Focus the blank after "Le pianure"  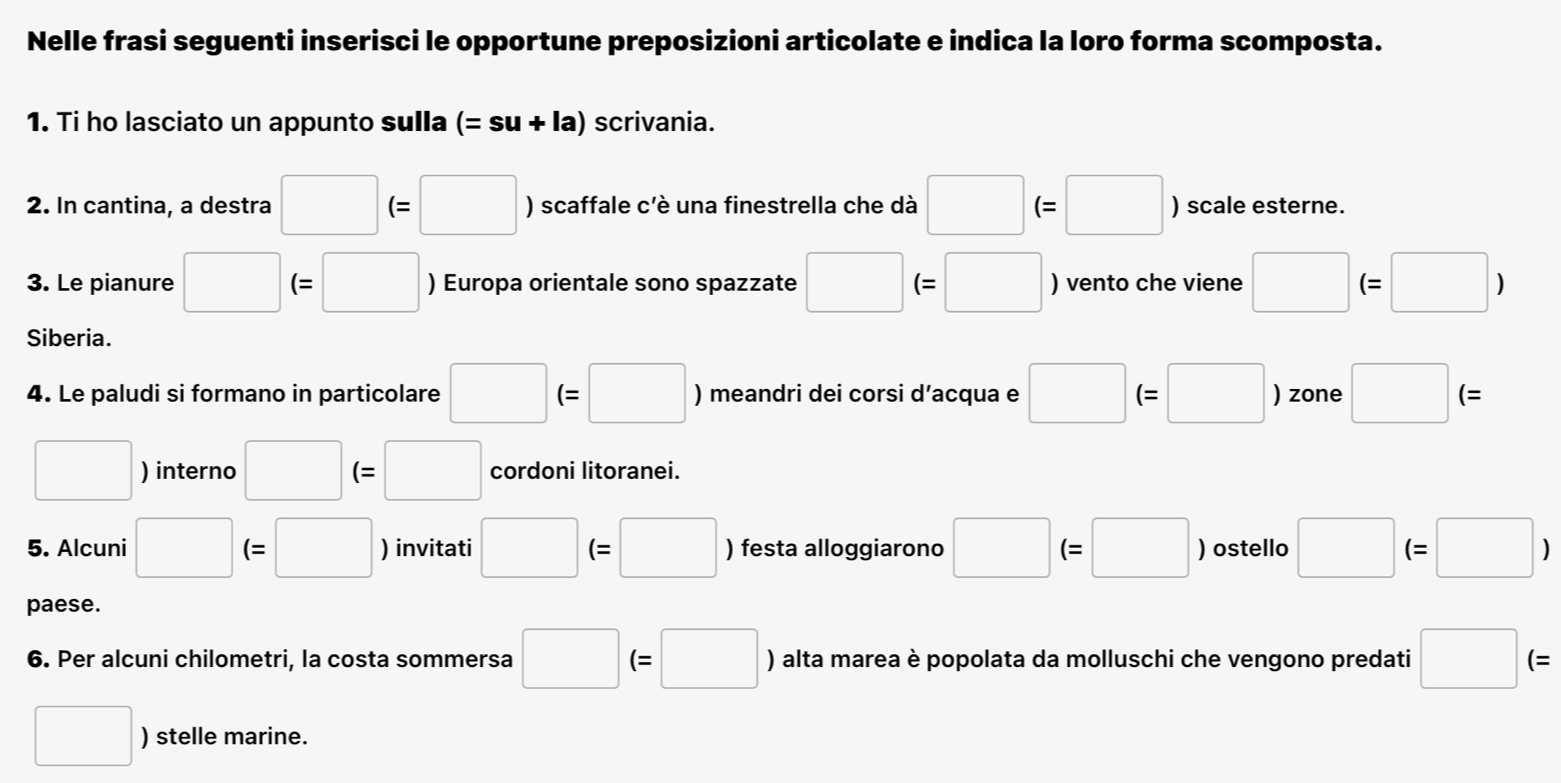232,282
